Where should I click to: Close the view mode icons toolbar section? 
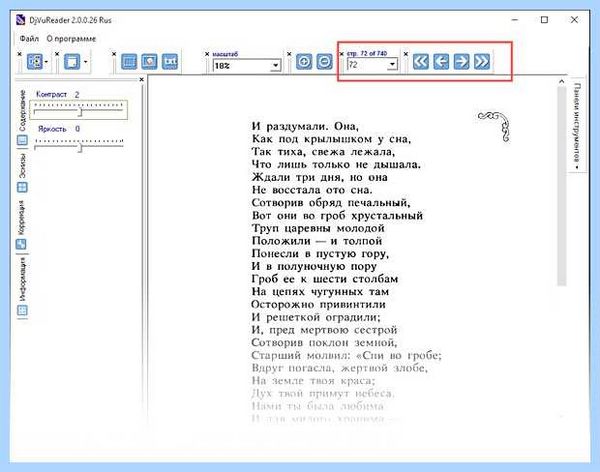[x=114, y=54]
